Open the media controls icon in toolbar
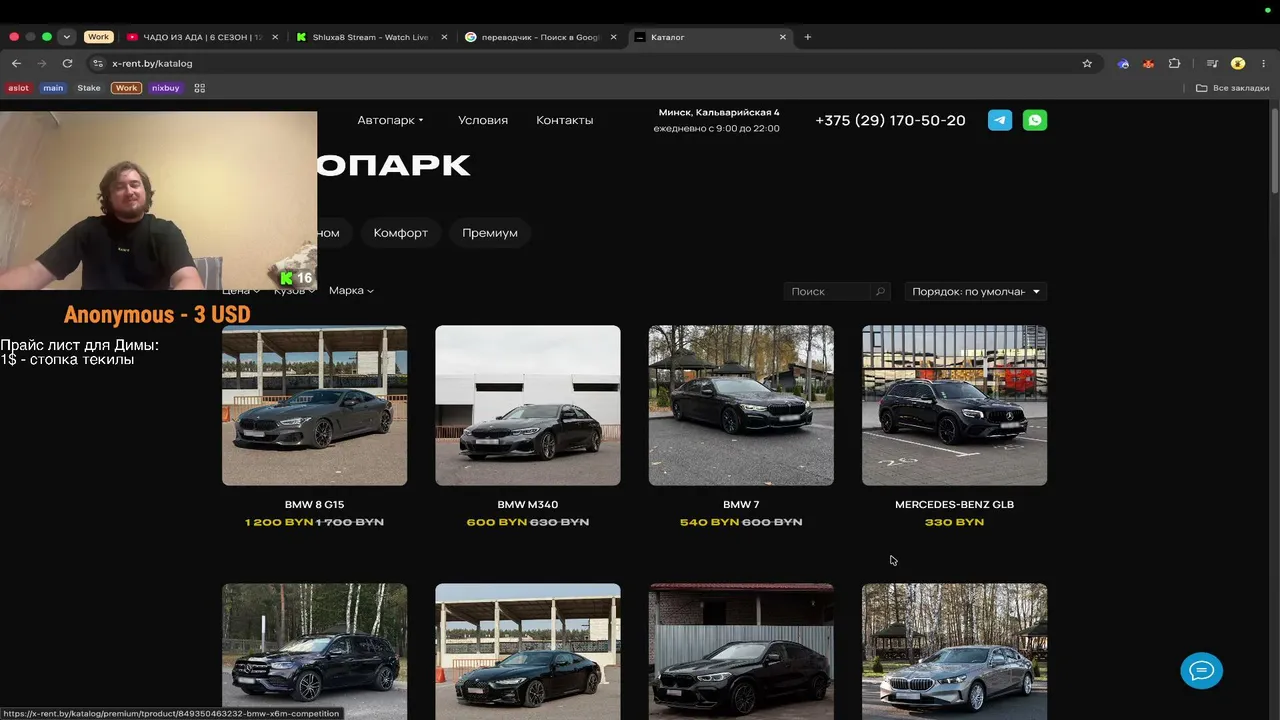Screen dimensions: 1280x720 (x=1212, y=63)
